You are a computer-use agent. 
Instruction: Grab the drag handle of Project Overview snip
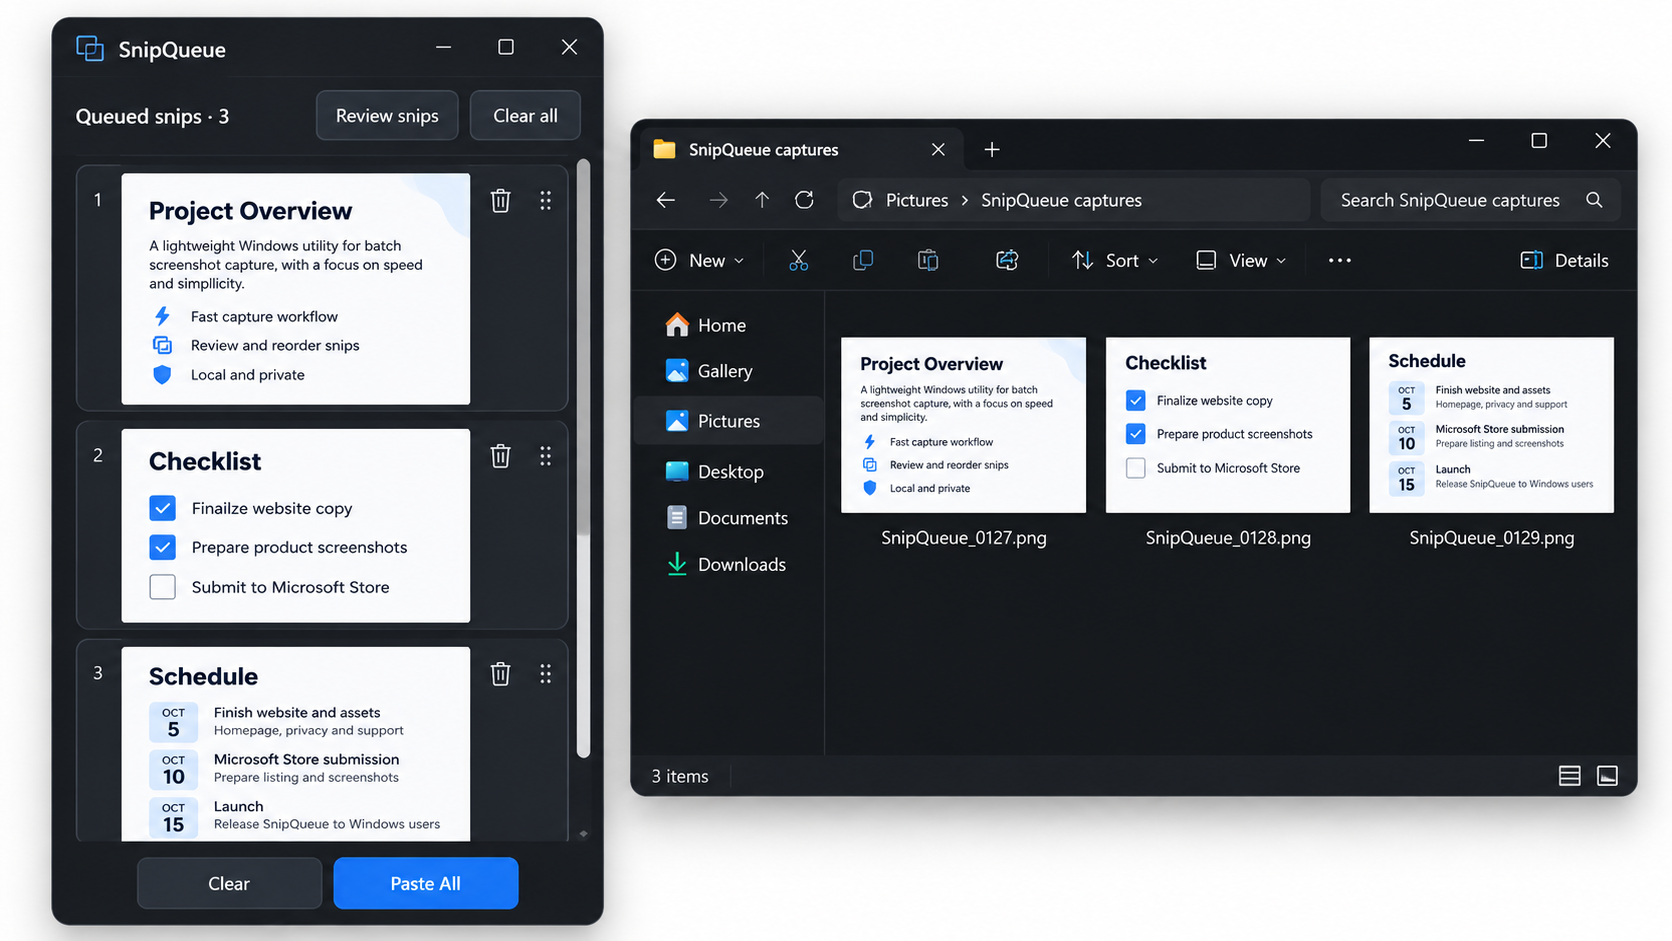point(545,200)
